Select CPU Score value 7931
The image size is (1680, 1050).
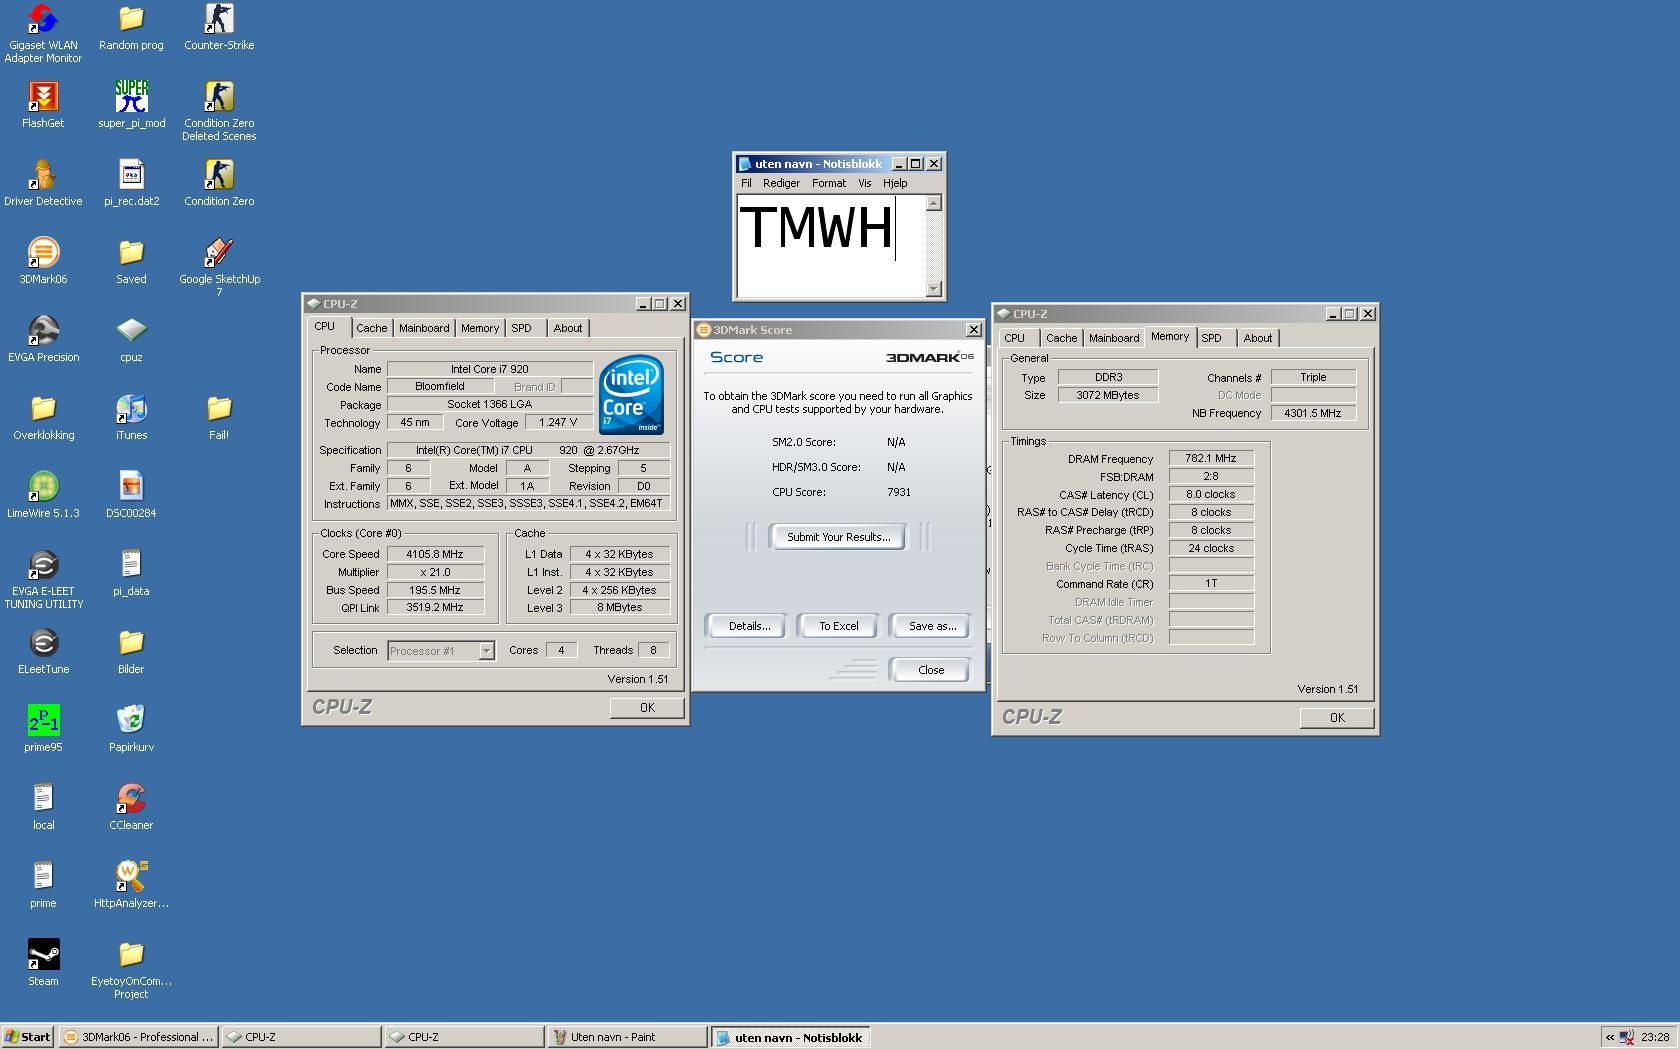[898, 492]
